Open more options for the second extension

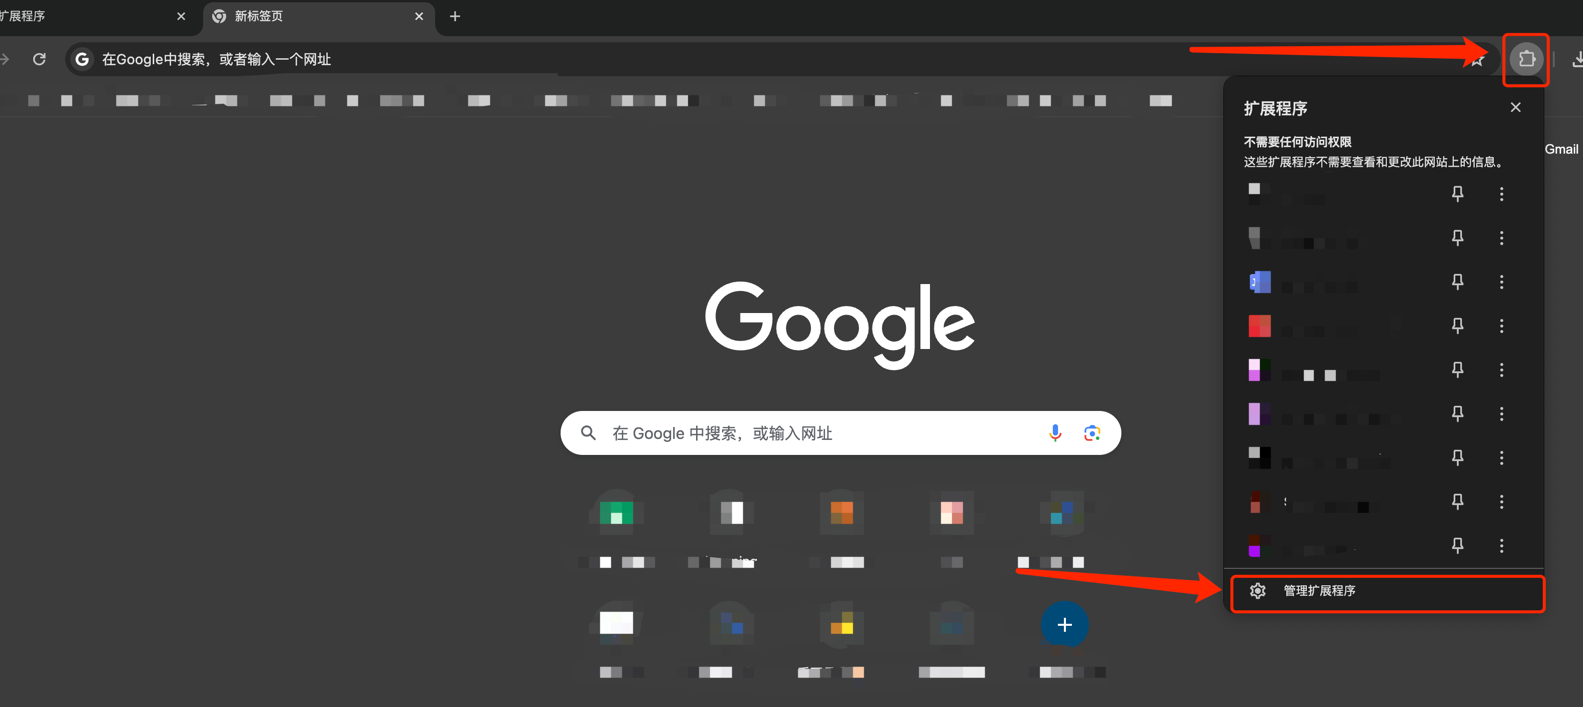tap(1501, 238)
